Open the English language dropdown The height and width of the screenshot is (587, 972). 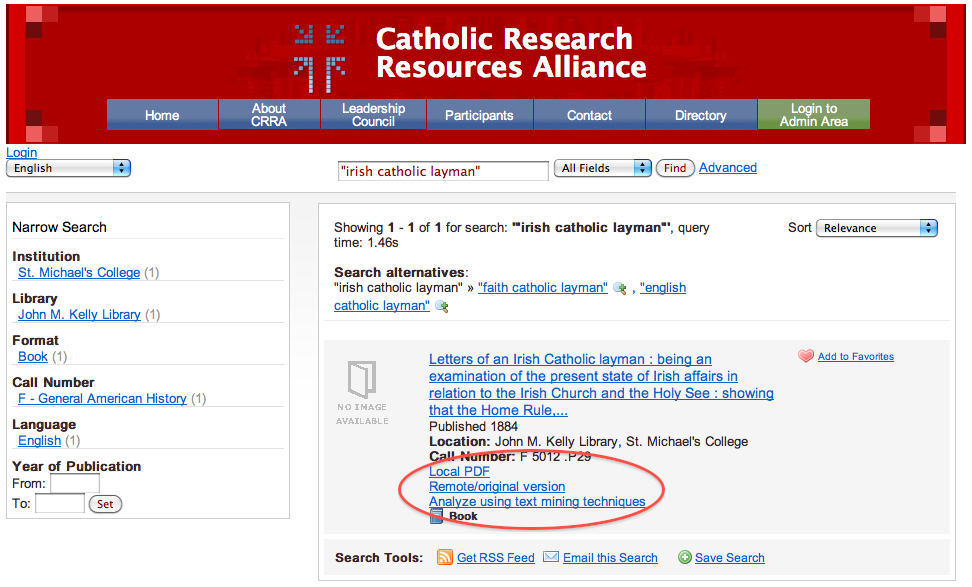click(68, 168)
